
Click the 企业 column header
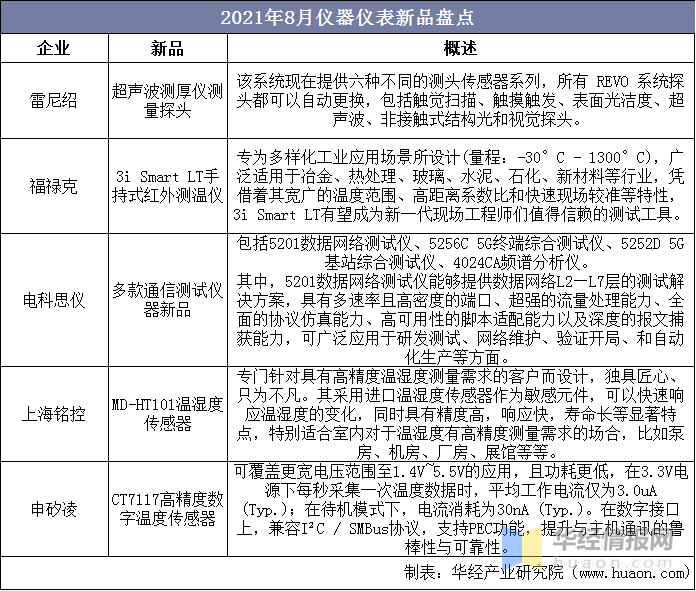53,48
